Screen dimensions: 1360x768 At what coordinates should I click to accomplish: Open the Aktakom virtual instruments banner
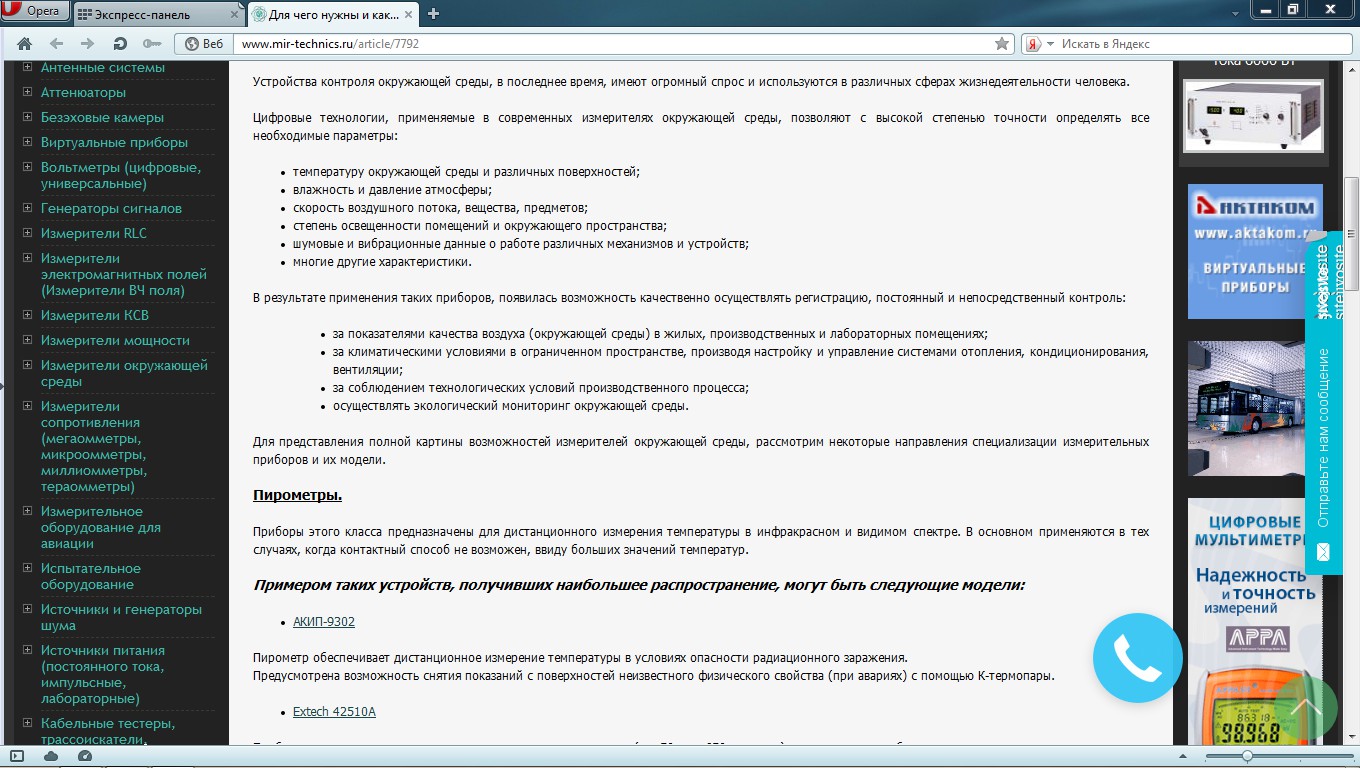(1255, 251)
